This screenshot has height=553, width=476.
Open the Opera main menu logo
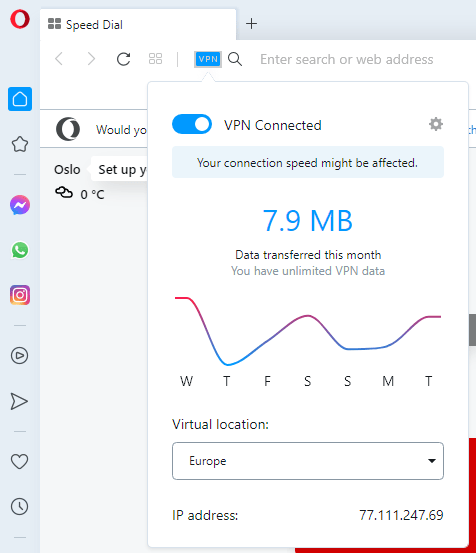click(x=20, y=19)
